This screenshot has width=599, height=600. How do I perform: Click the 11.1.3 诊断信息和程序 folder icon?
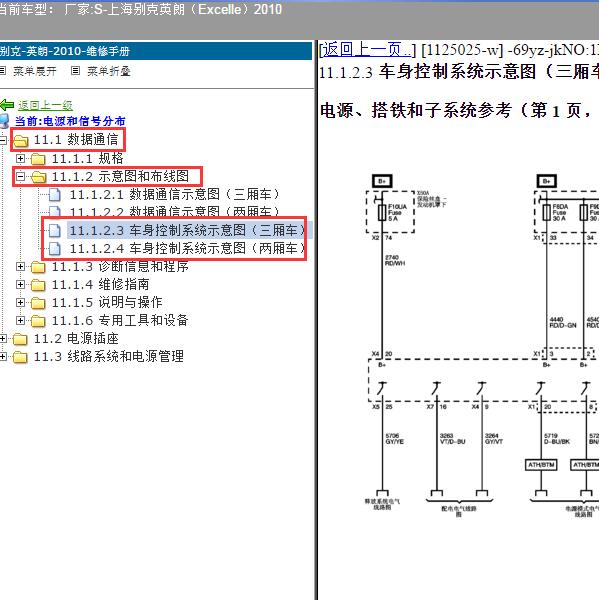[38, 267]
